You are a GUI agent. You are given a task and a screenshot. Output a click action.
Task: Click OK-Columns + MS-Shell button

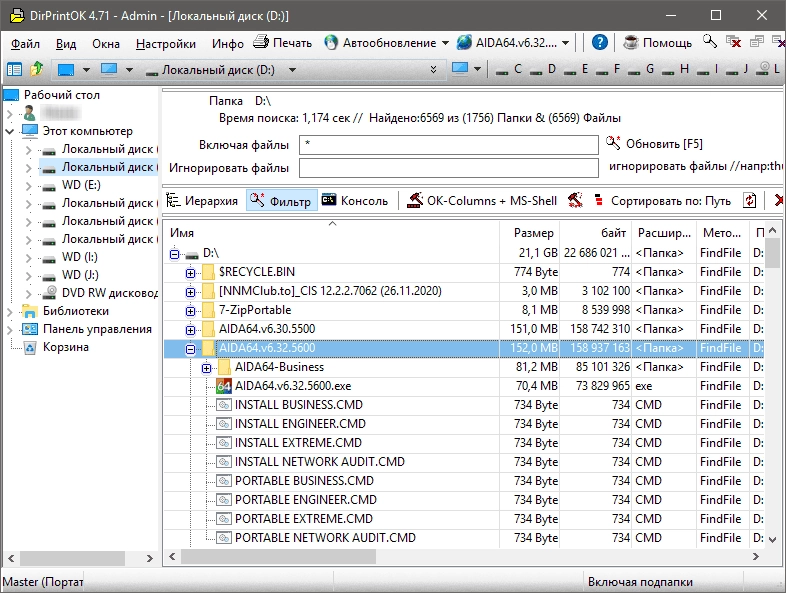click(x=482, y=201)
